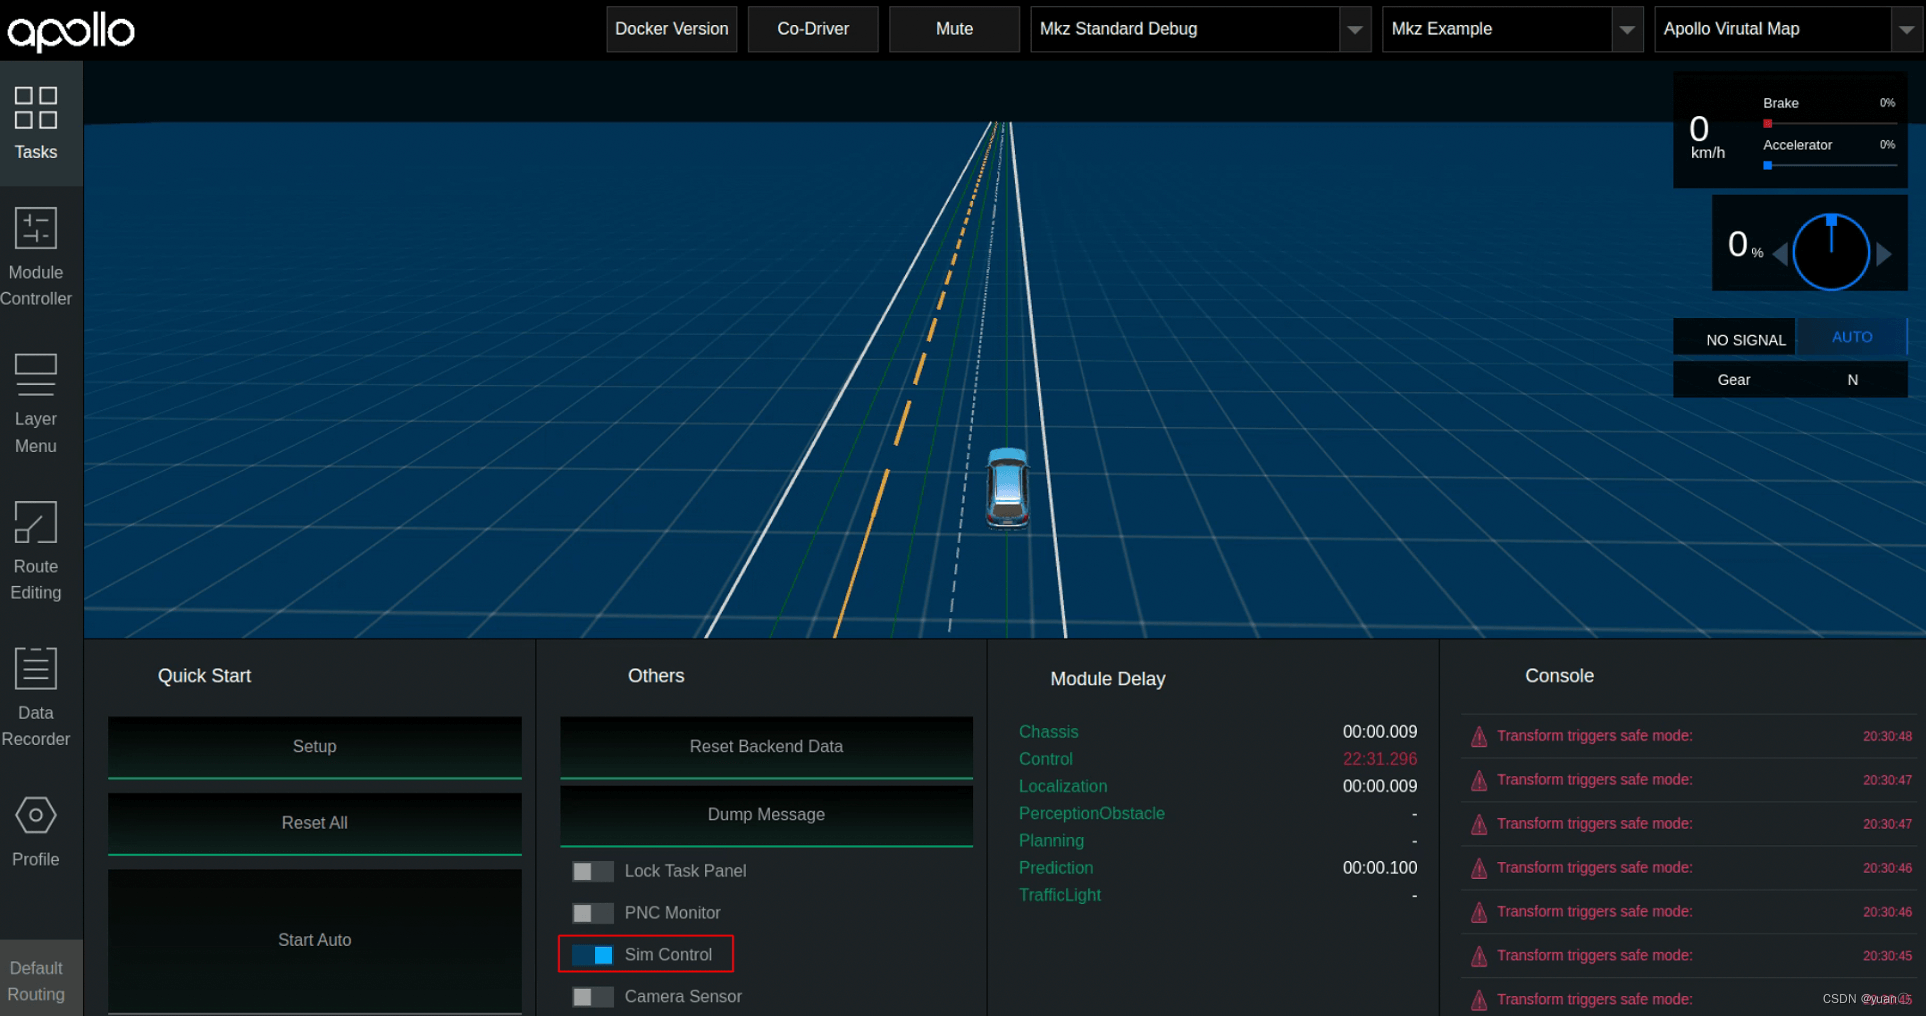Click the Module Delay heading
The width and height of the screenshot is (1926, 1016).
click(x=1108, y=679)
